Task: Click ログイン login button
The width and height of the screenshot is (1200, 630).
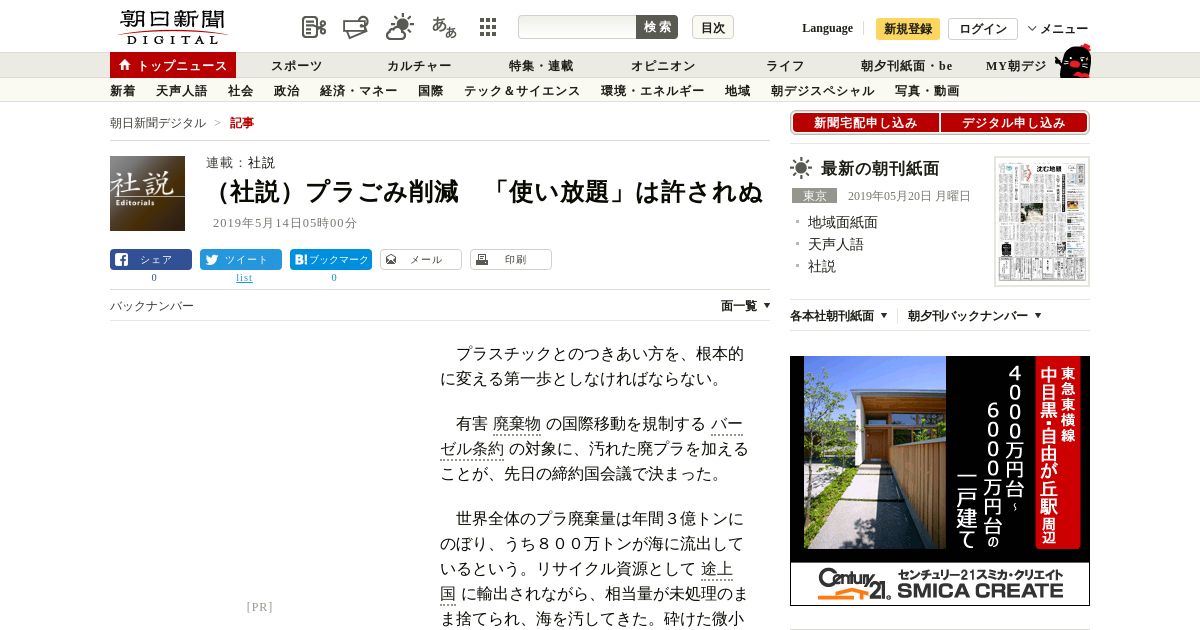Action: [983, 29]
